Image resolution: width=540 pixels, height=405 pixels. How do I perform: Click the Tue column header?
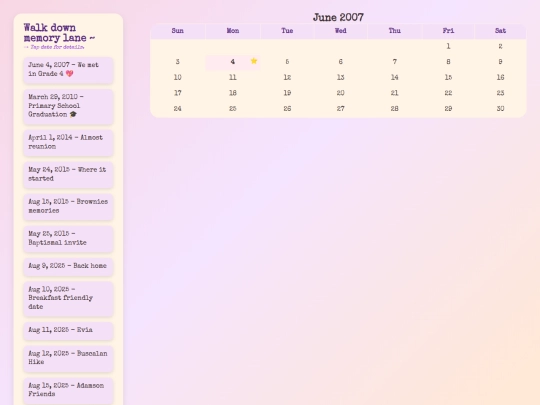point(287,31)
